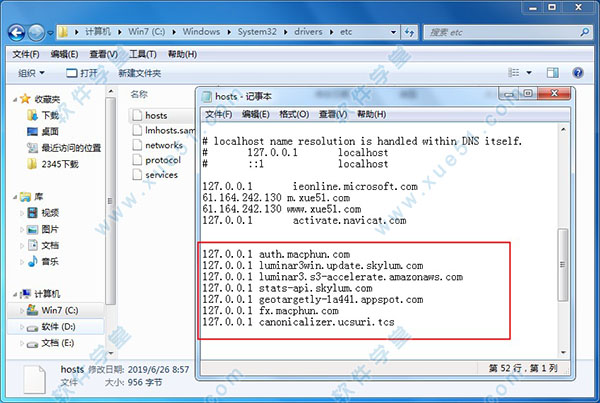Open the 组织 dropdown

tap(31, 73)
